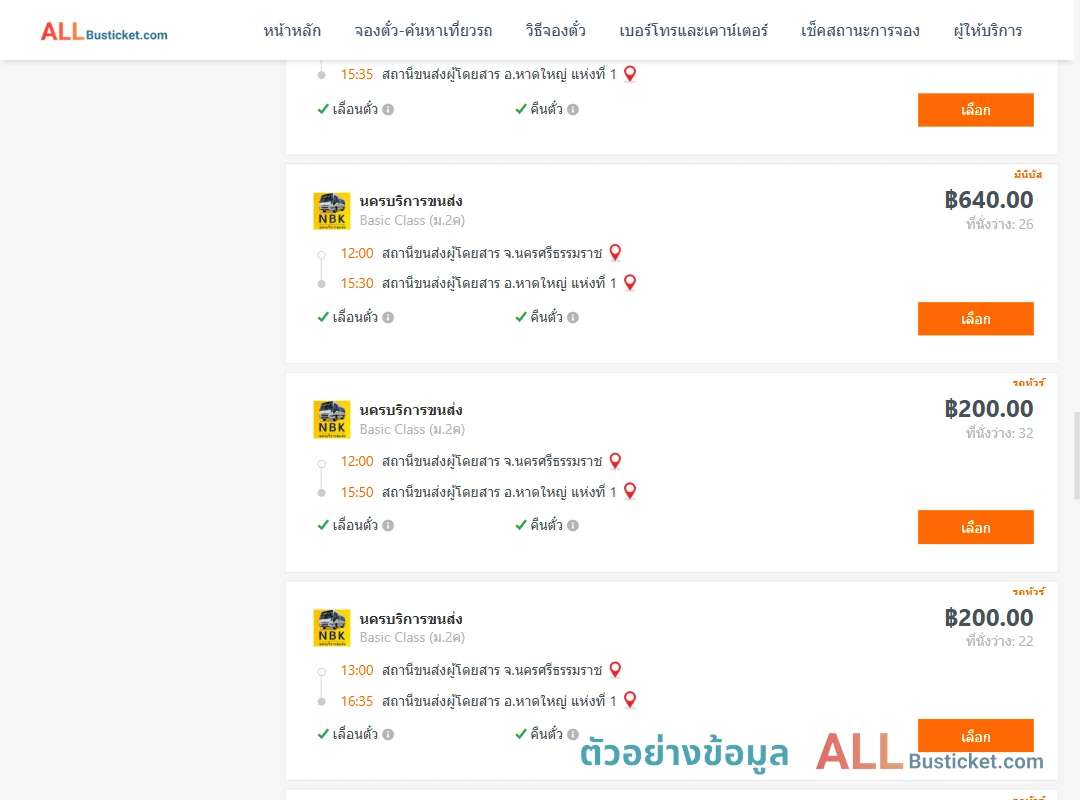Click เลือก button for the 12:00–15:50 trip
Screen dimensions: 1080x800
click(975, 528)
